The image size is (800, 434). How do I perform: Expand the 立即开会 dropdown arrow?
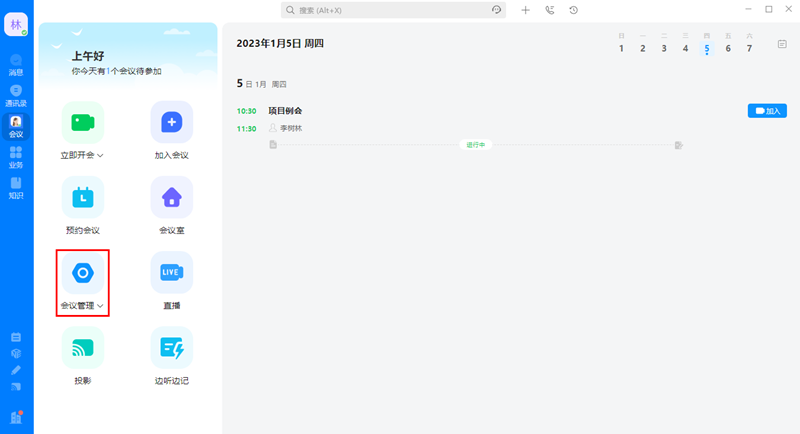point(101,156)
